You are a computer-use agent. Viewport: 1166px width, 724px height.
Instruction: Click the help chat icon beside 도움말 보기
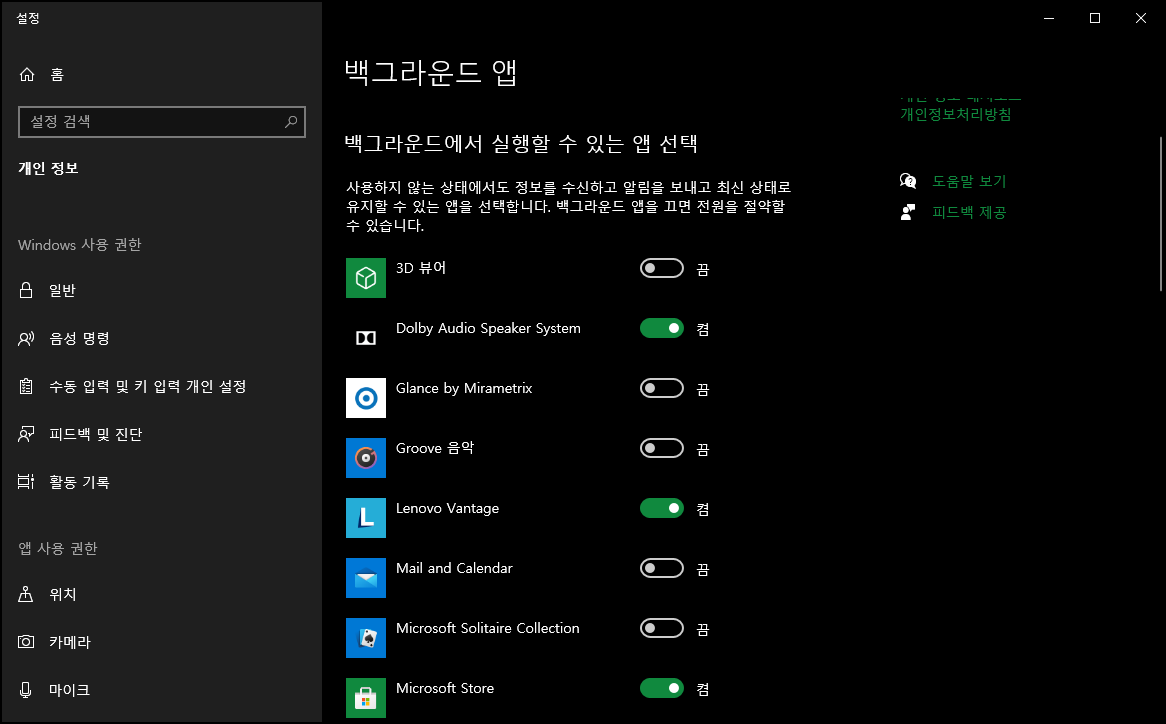click(x=908, y=181)
